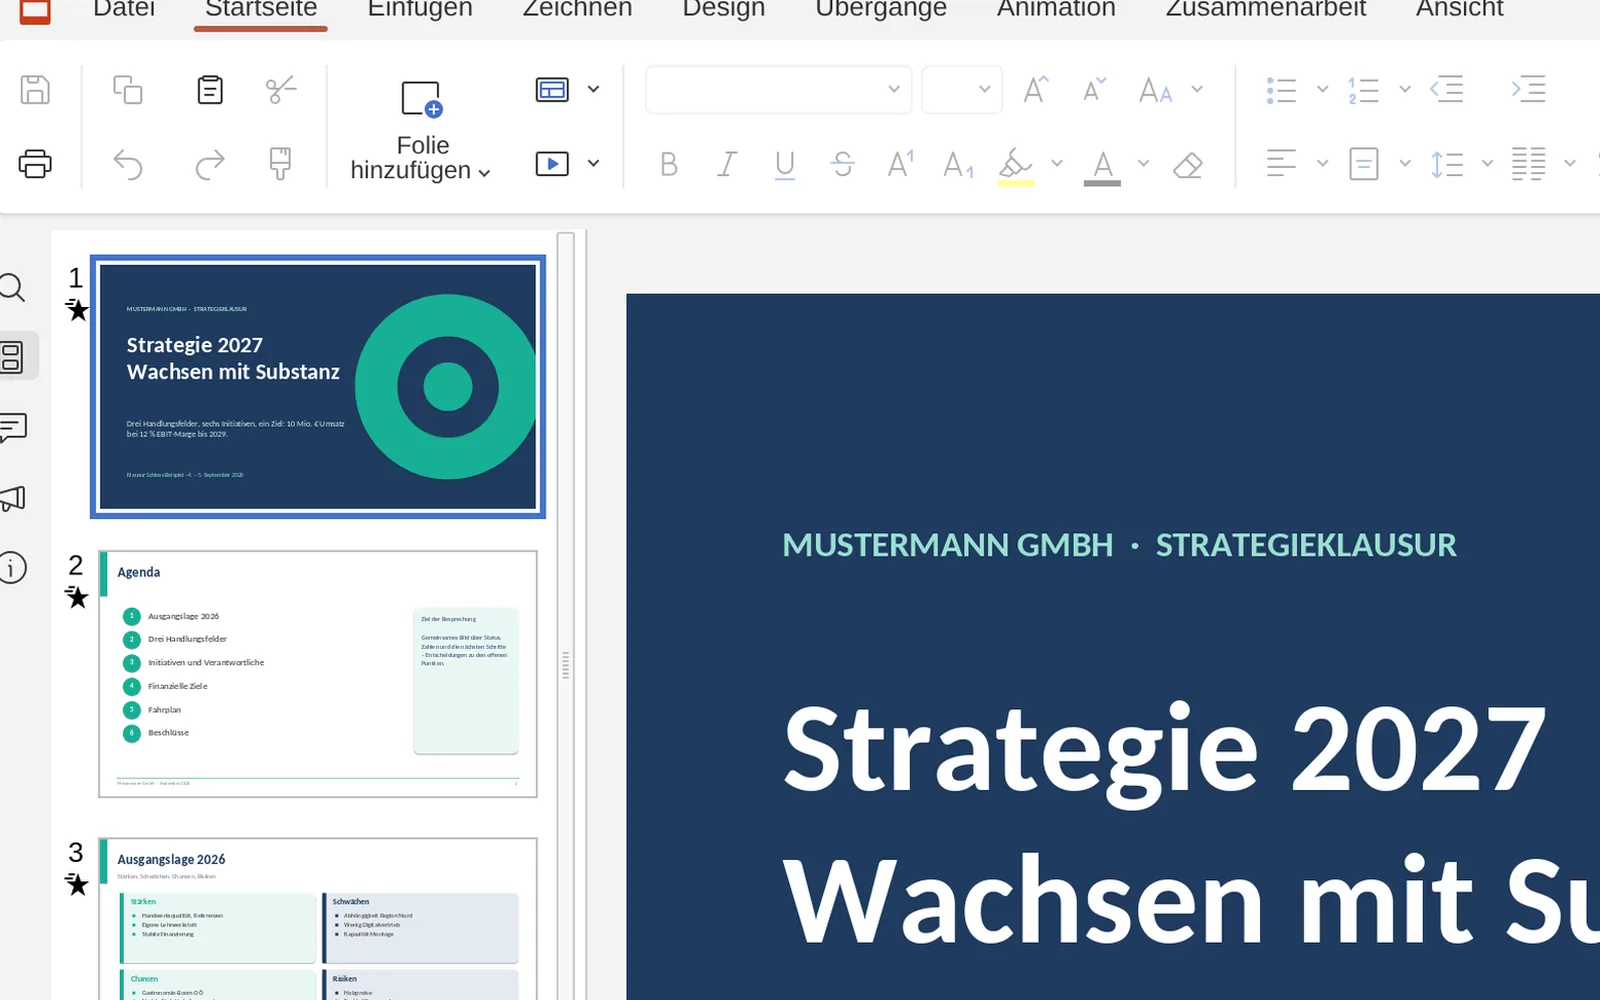Screen dimensions: 1600x1000
Task: Toggle underline formatting
Action: tap(785, 165)
